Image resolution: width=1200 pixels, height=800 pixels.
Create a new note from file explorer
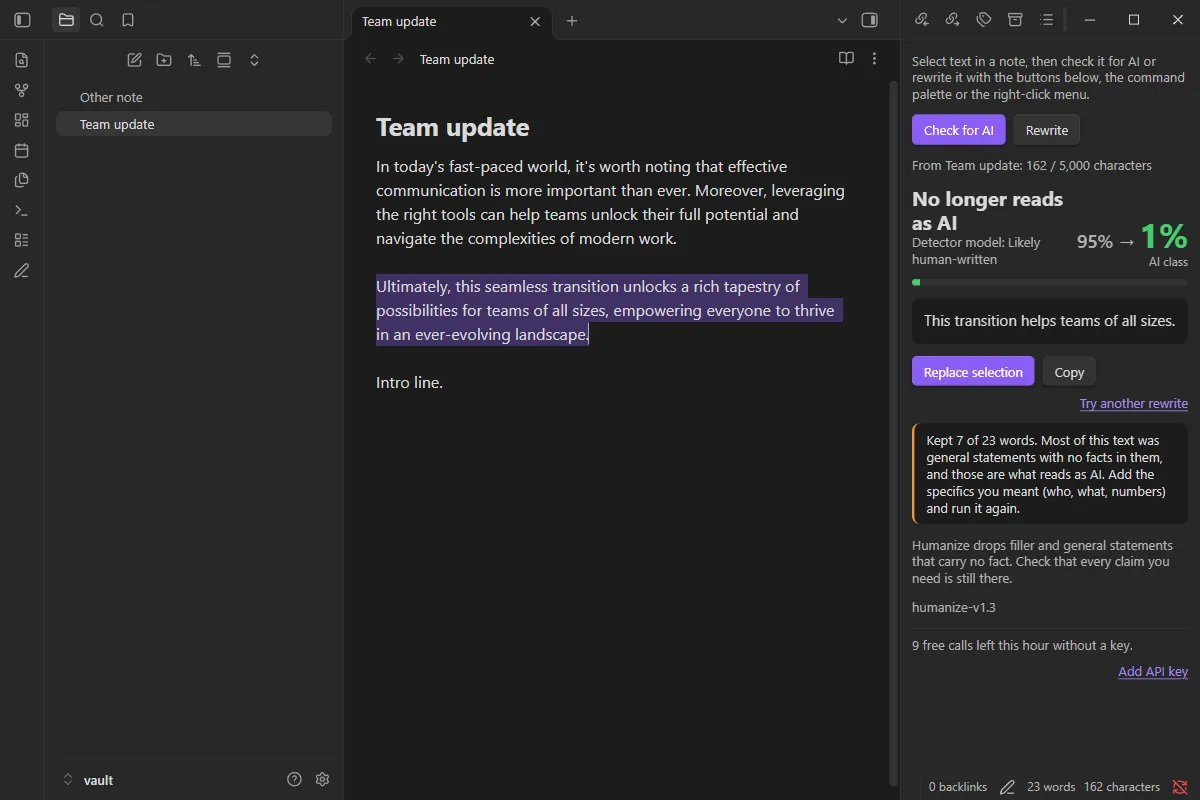click(134, 60)
